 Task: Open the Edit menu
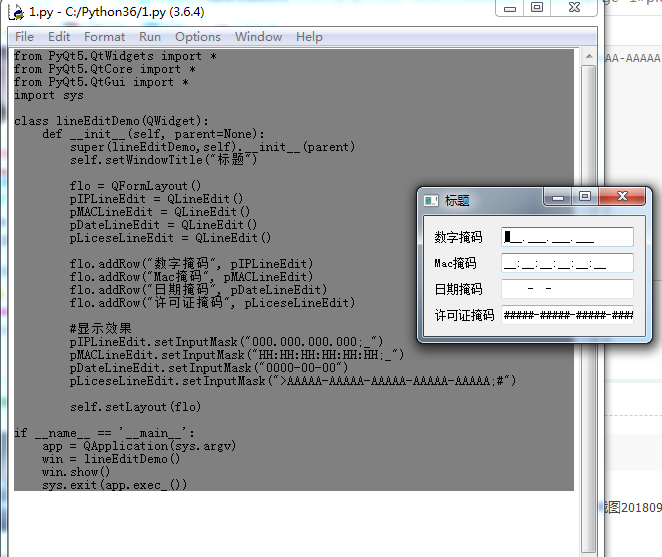click(x=59, y=37)
